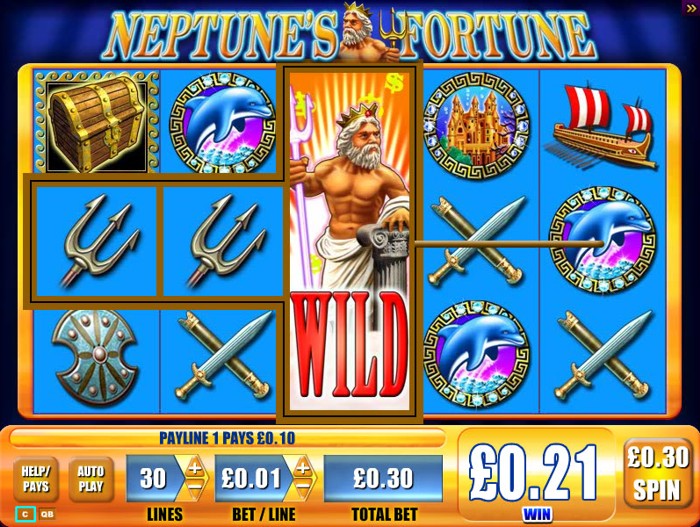This screenshot has width=700, height=527.
Task: Open Help/Pays paytable
Action: 36,479
